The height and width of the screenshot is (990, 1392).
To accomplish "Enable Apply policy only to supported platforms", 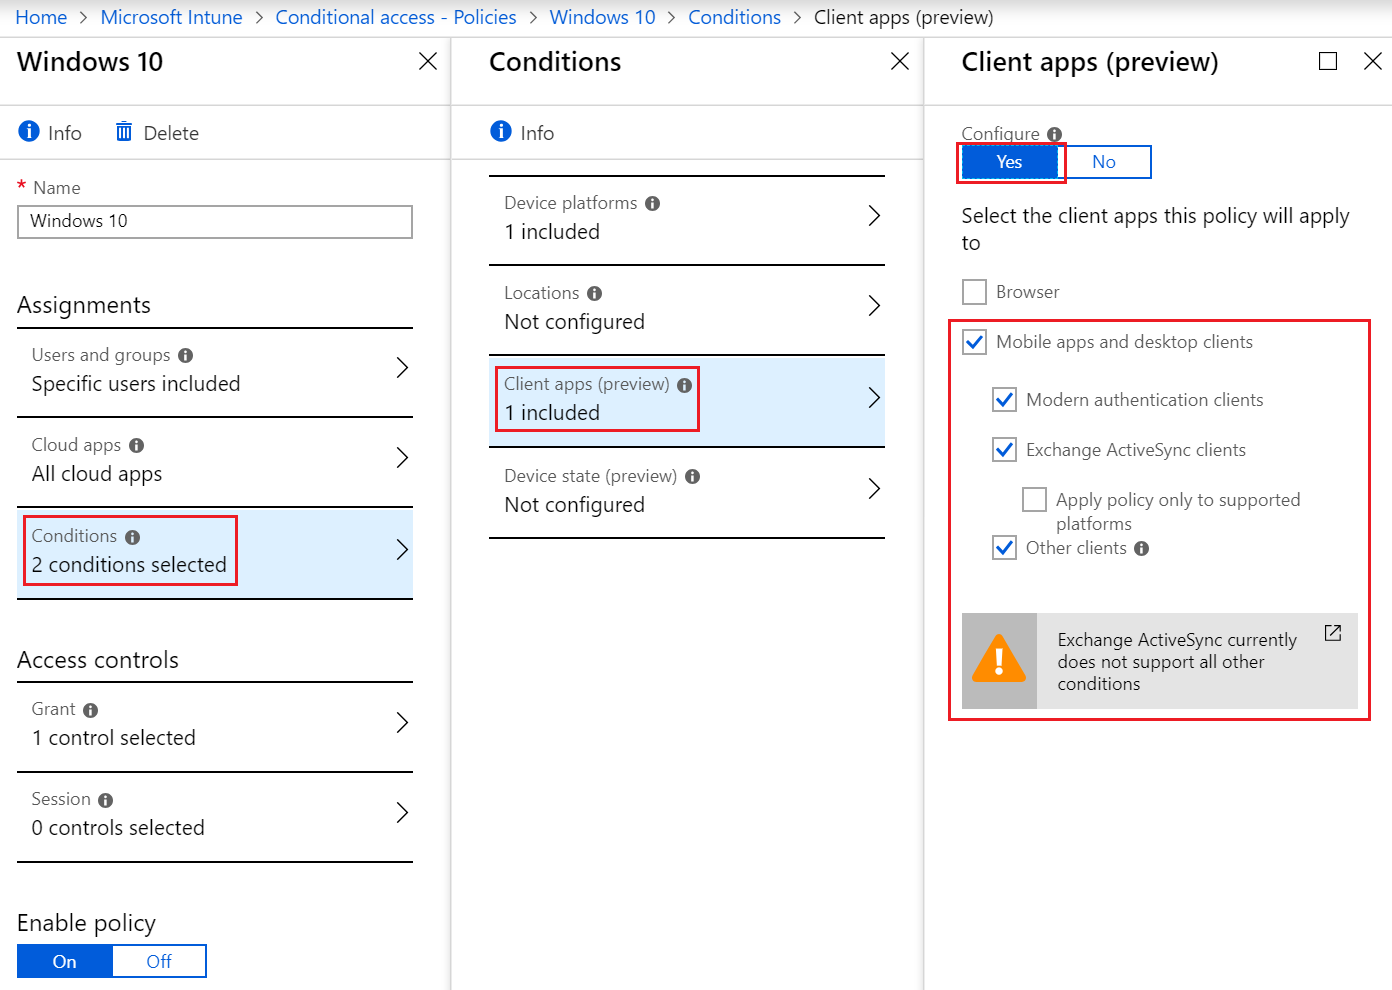I will click(x=1035, y=499).
